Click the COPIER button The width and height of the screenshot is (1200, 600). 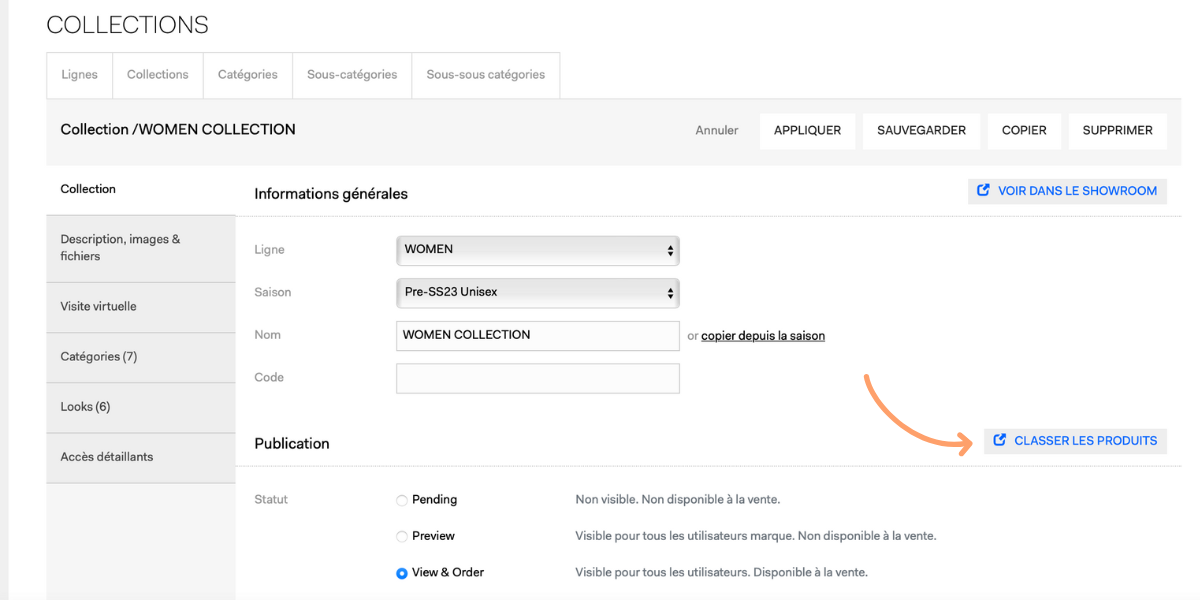pyautogui.click(x=1024, y=130)
